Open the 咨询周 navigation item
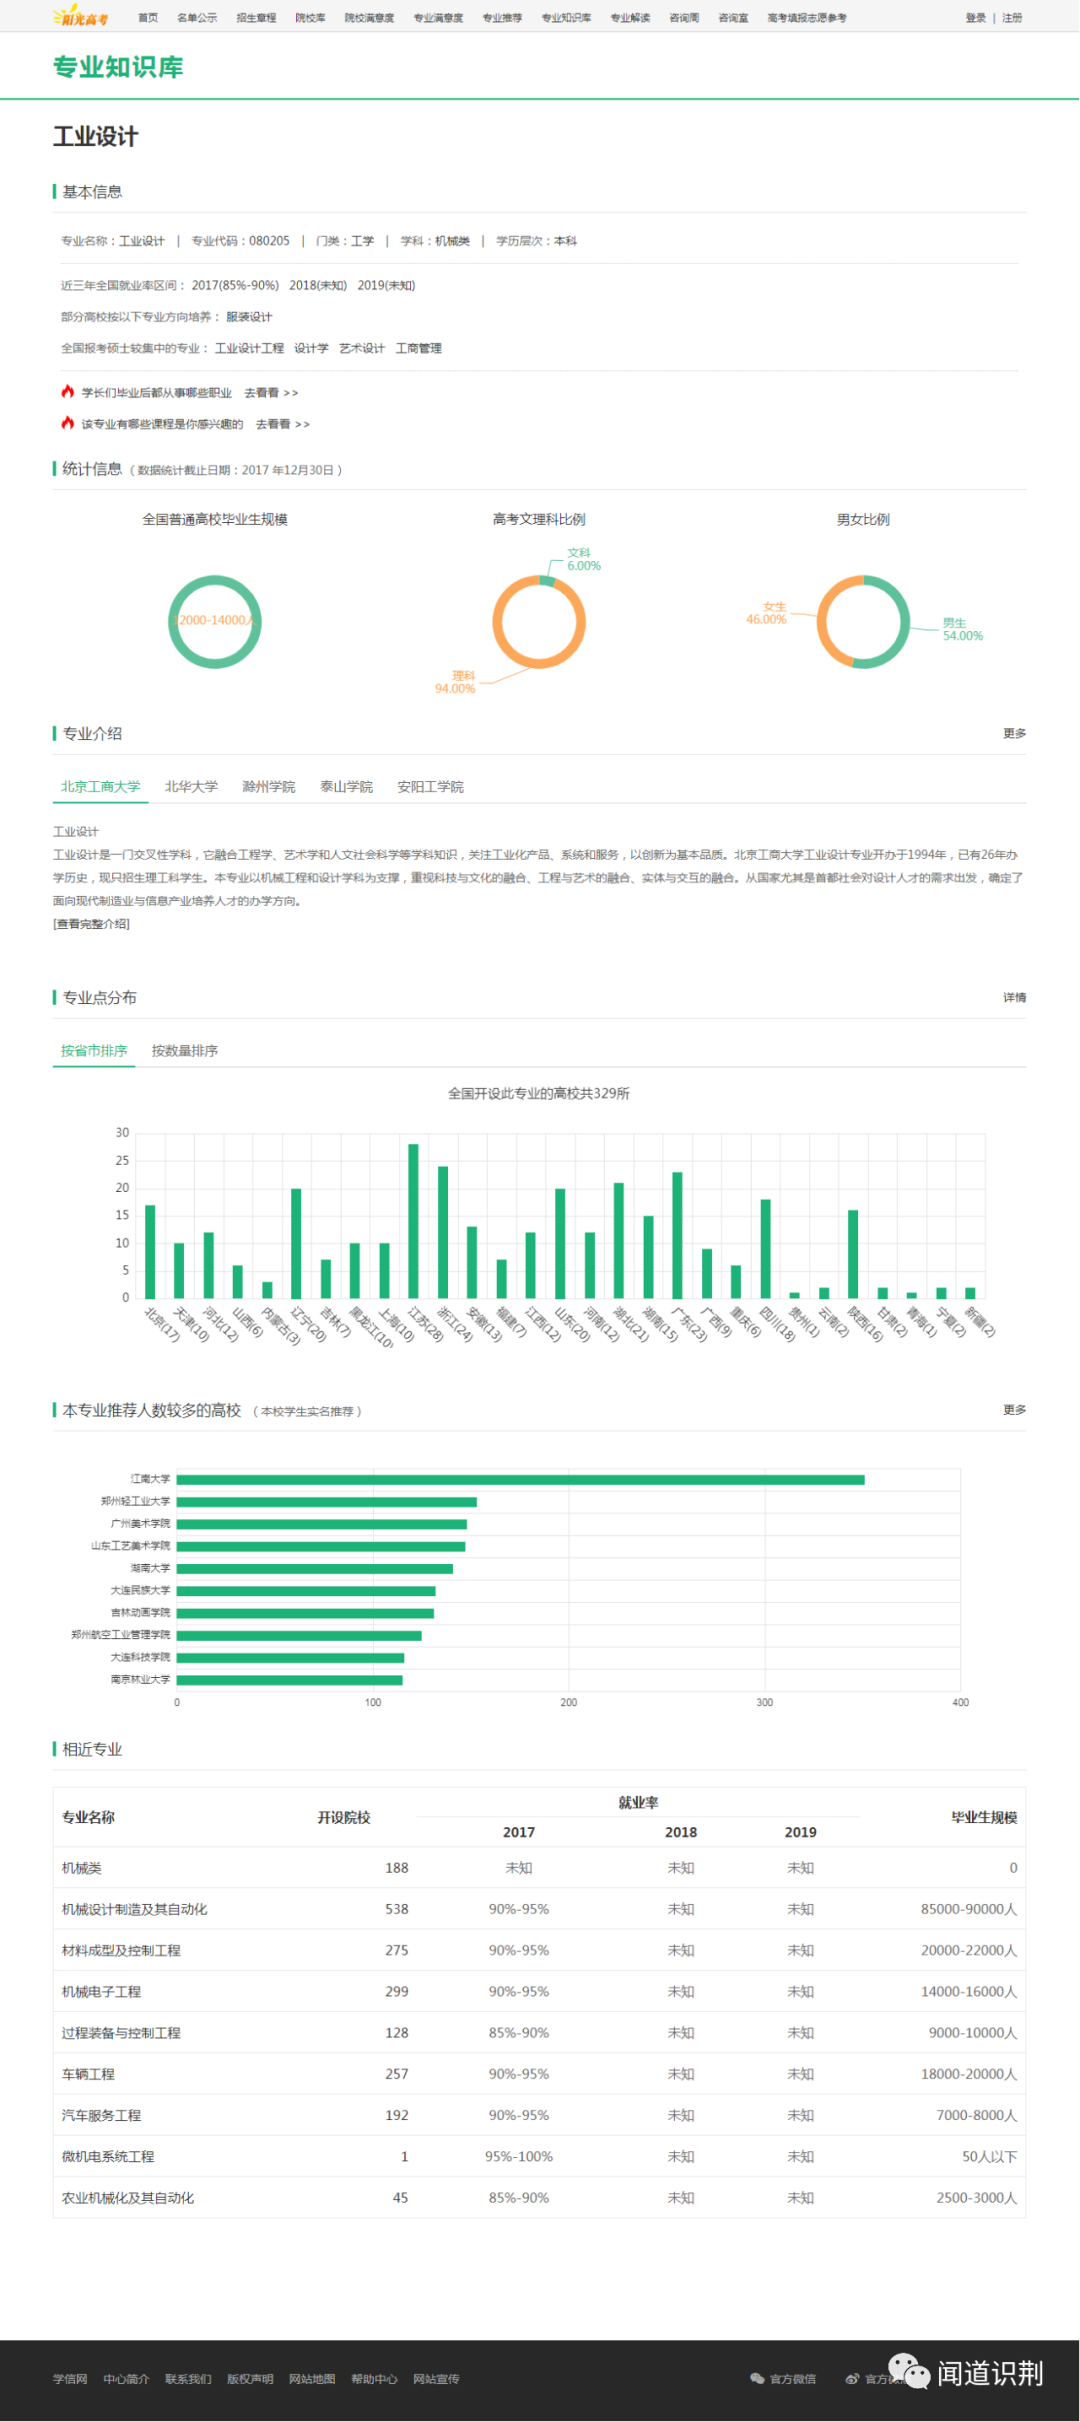1080x2422 pixels. 684,18
